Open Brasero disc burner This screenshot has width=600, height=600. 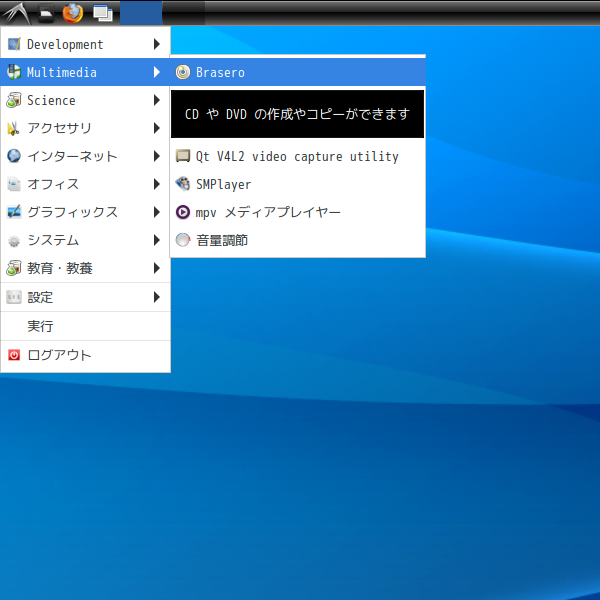(220, 72)
